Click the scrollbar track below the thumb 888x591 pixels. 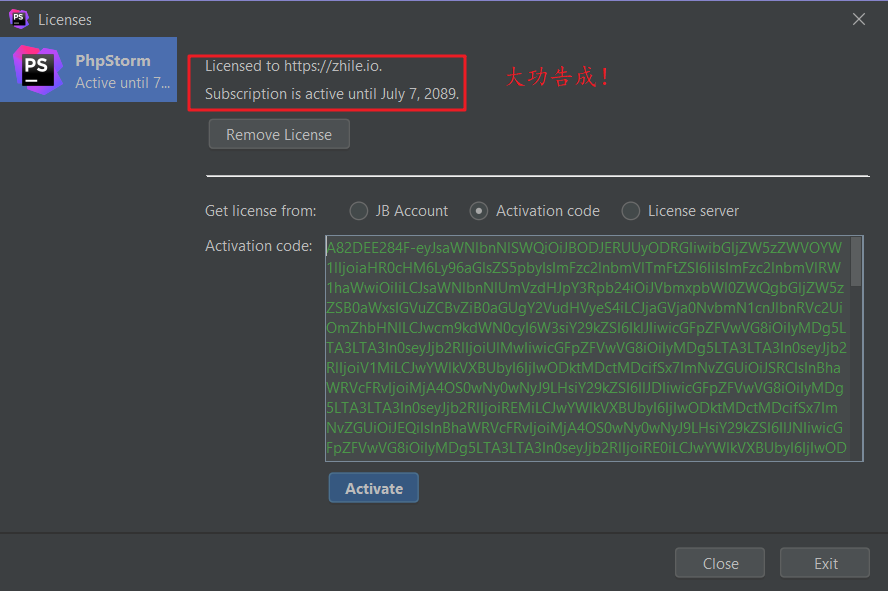(x=856, y=380)
